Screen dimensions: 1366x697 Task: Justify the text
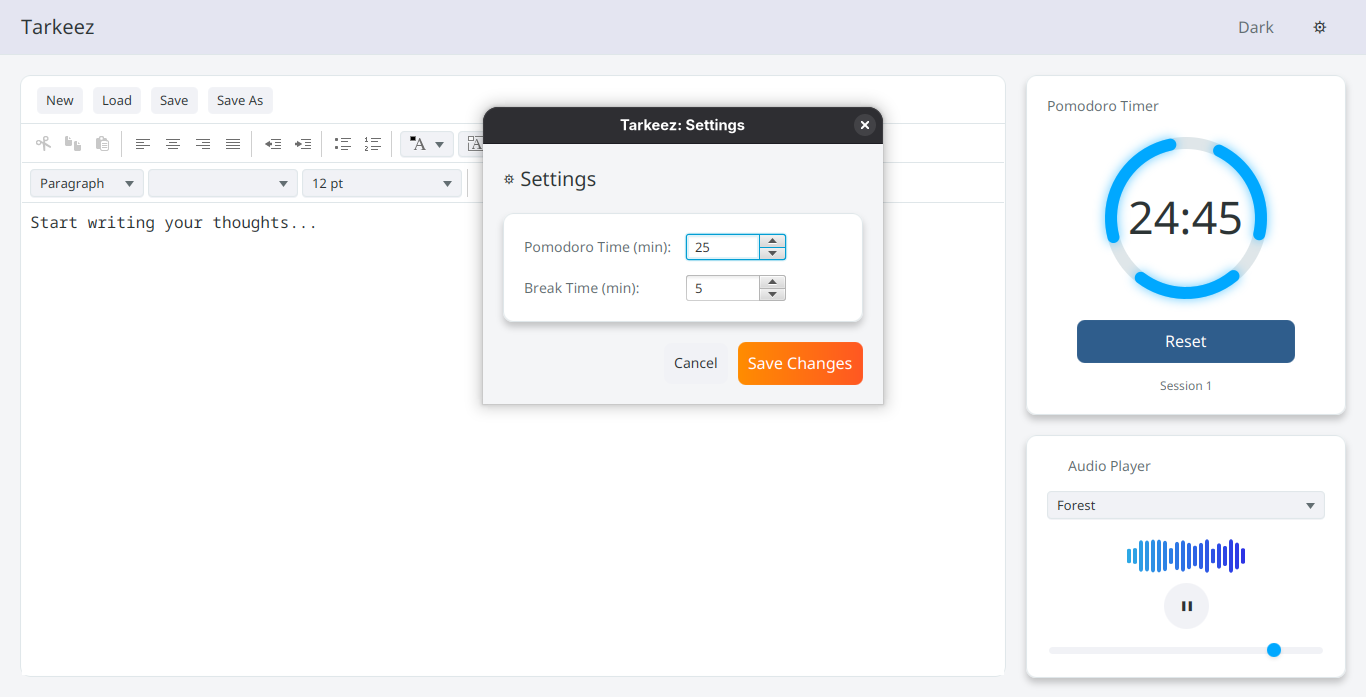(x=233, y=144)
